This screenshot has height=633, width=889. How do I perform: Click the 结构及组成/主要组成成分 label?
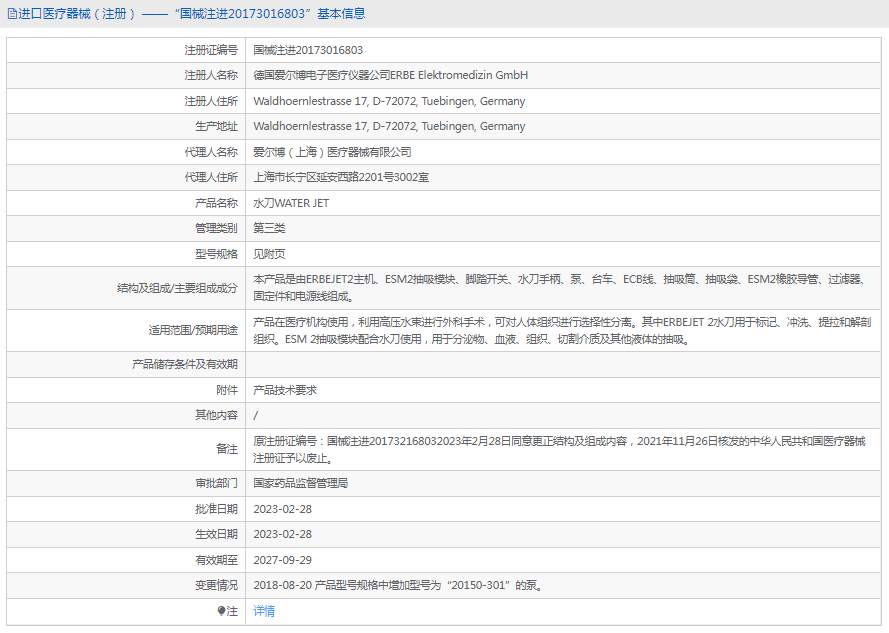coord(177,288)
